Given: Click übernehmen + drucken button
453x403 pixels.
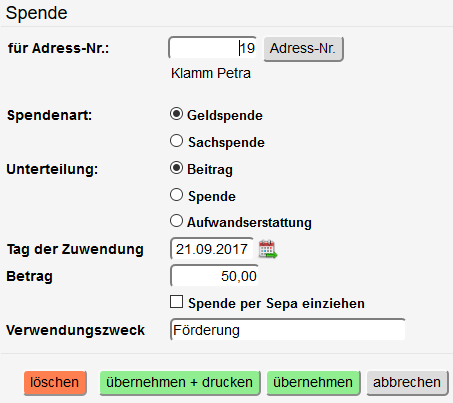Looking at the screenshot, I should (x=180, y=383).
